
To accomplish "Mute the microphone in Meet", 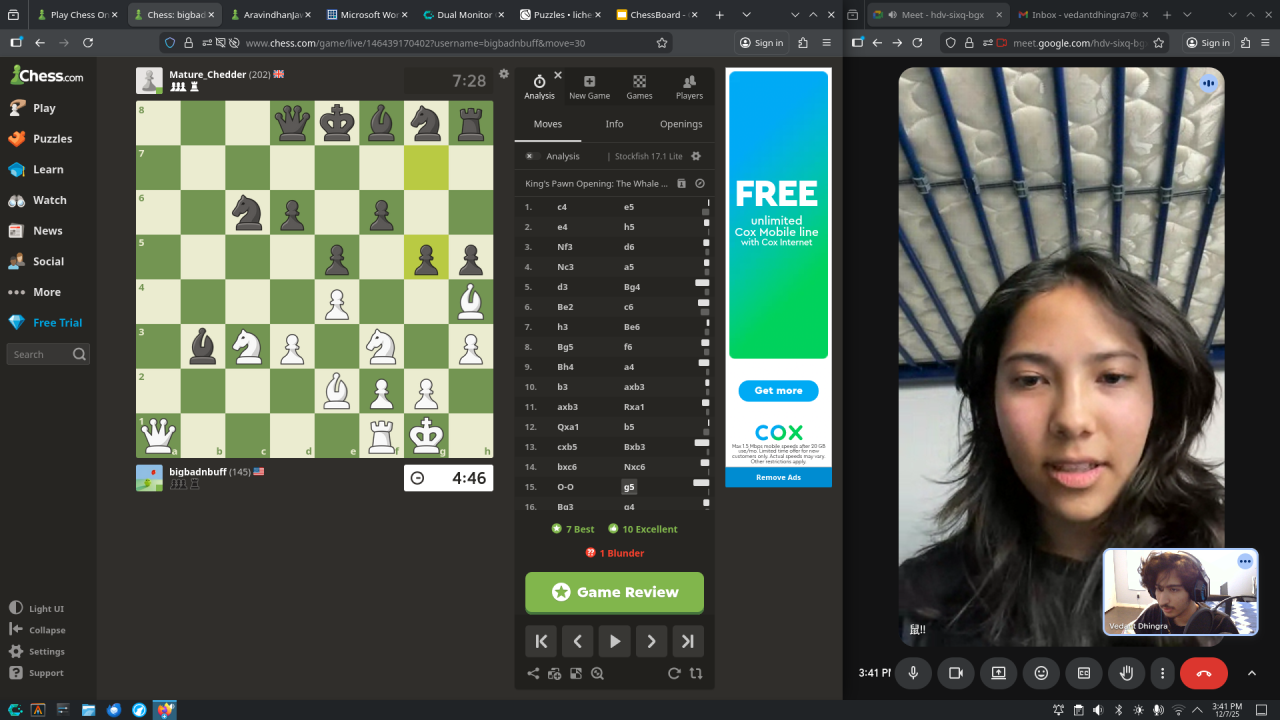I will (913, 673).
